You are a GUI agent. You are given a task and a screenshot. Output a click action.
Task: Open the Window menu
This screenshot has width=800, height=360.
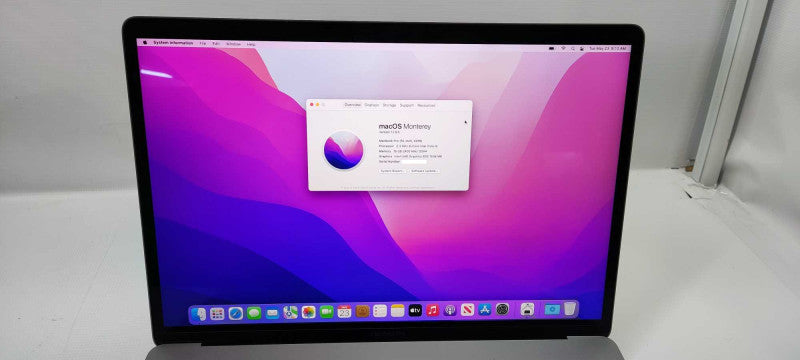coord(233,44)
